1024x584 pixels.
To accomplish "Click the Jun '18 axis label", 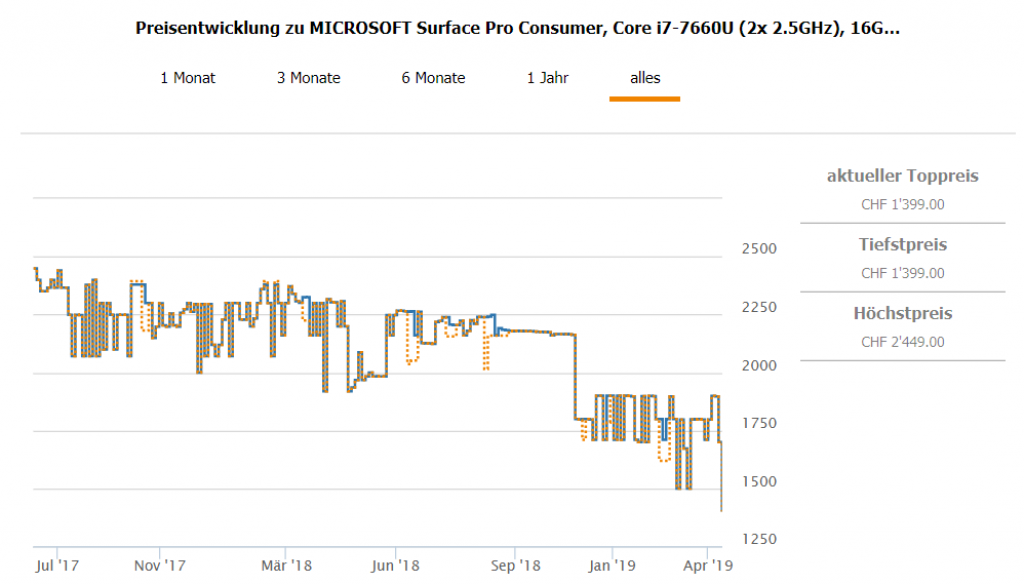I will point(394,566).
